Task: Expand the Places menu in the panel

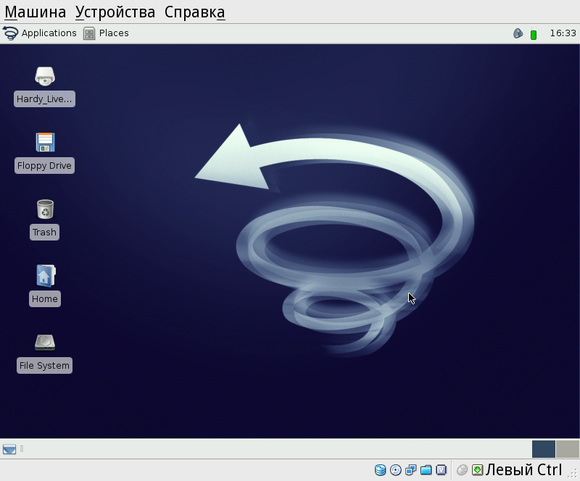Action: (x=106, y=33)
